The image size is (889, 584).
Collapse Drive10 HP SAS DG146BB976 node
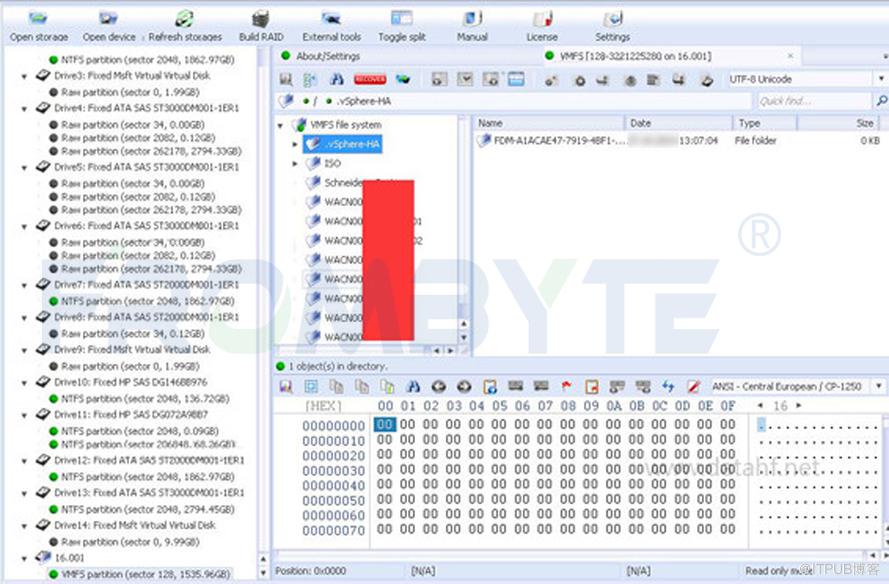24,383
